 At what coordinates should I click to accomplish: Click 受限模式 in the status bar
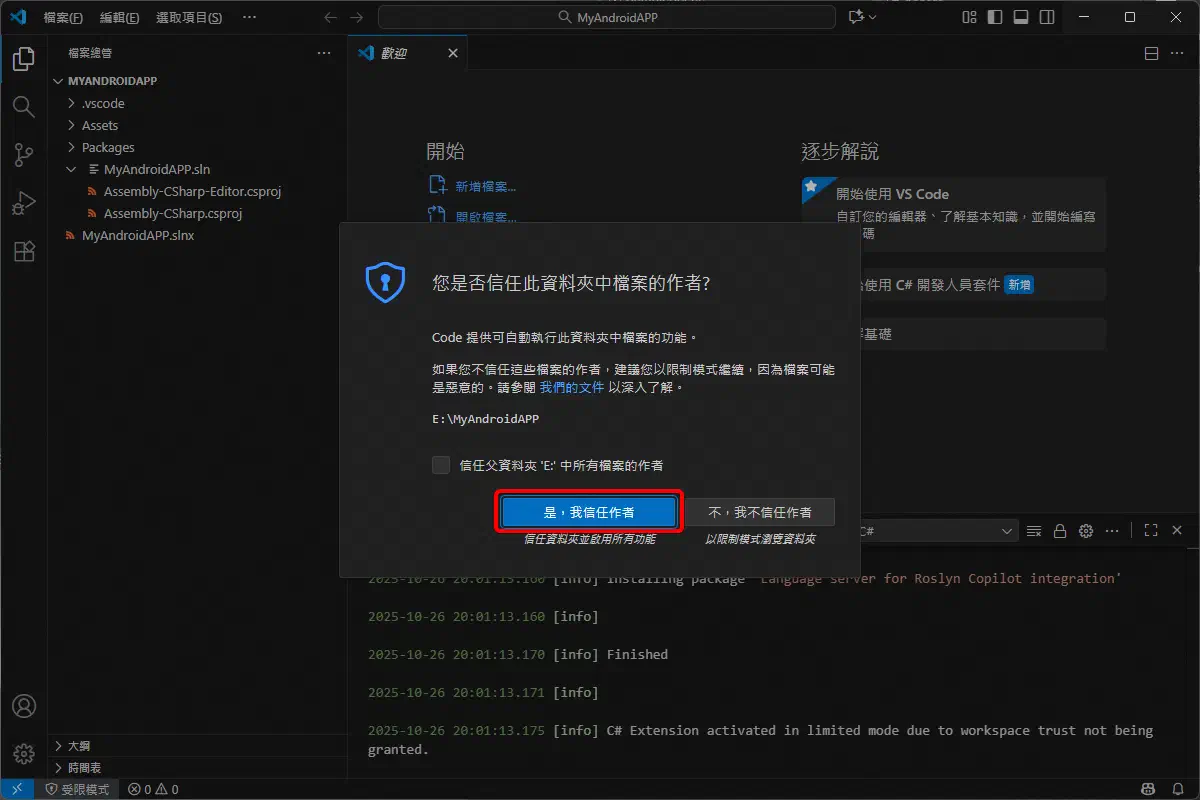(79, 789)
